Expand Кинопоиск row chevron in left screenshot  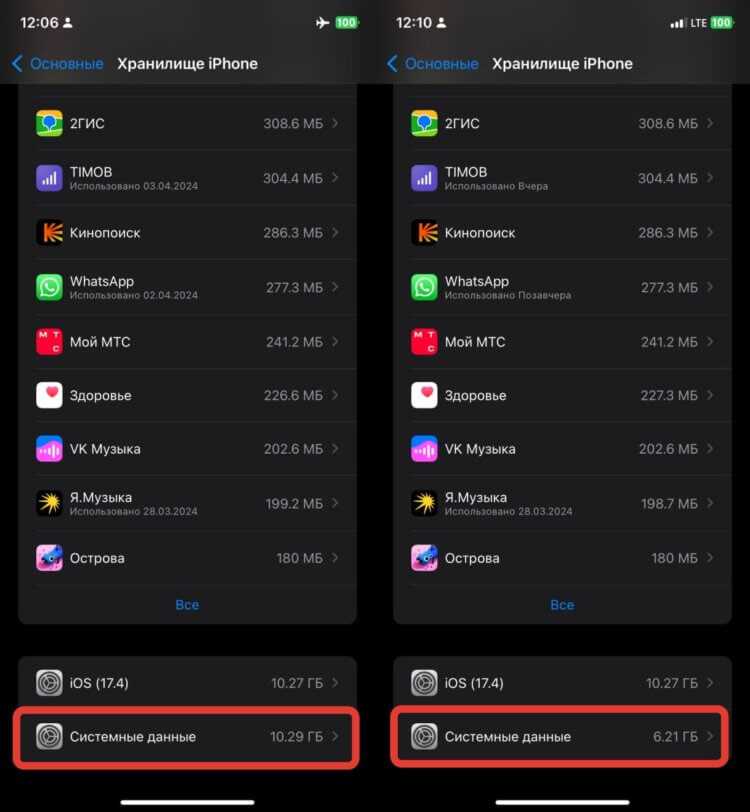[x=335, y=233]
